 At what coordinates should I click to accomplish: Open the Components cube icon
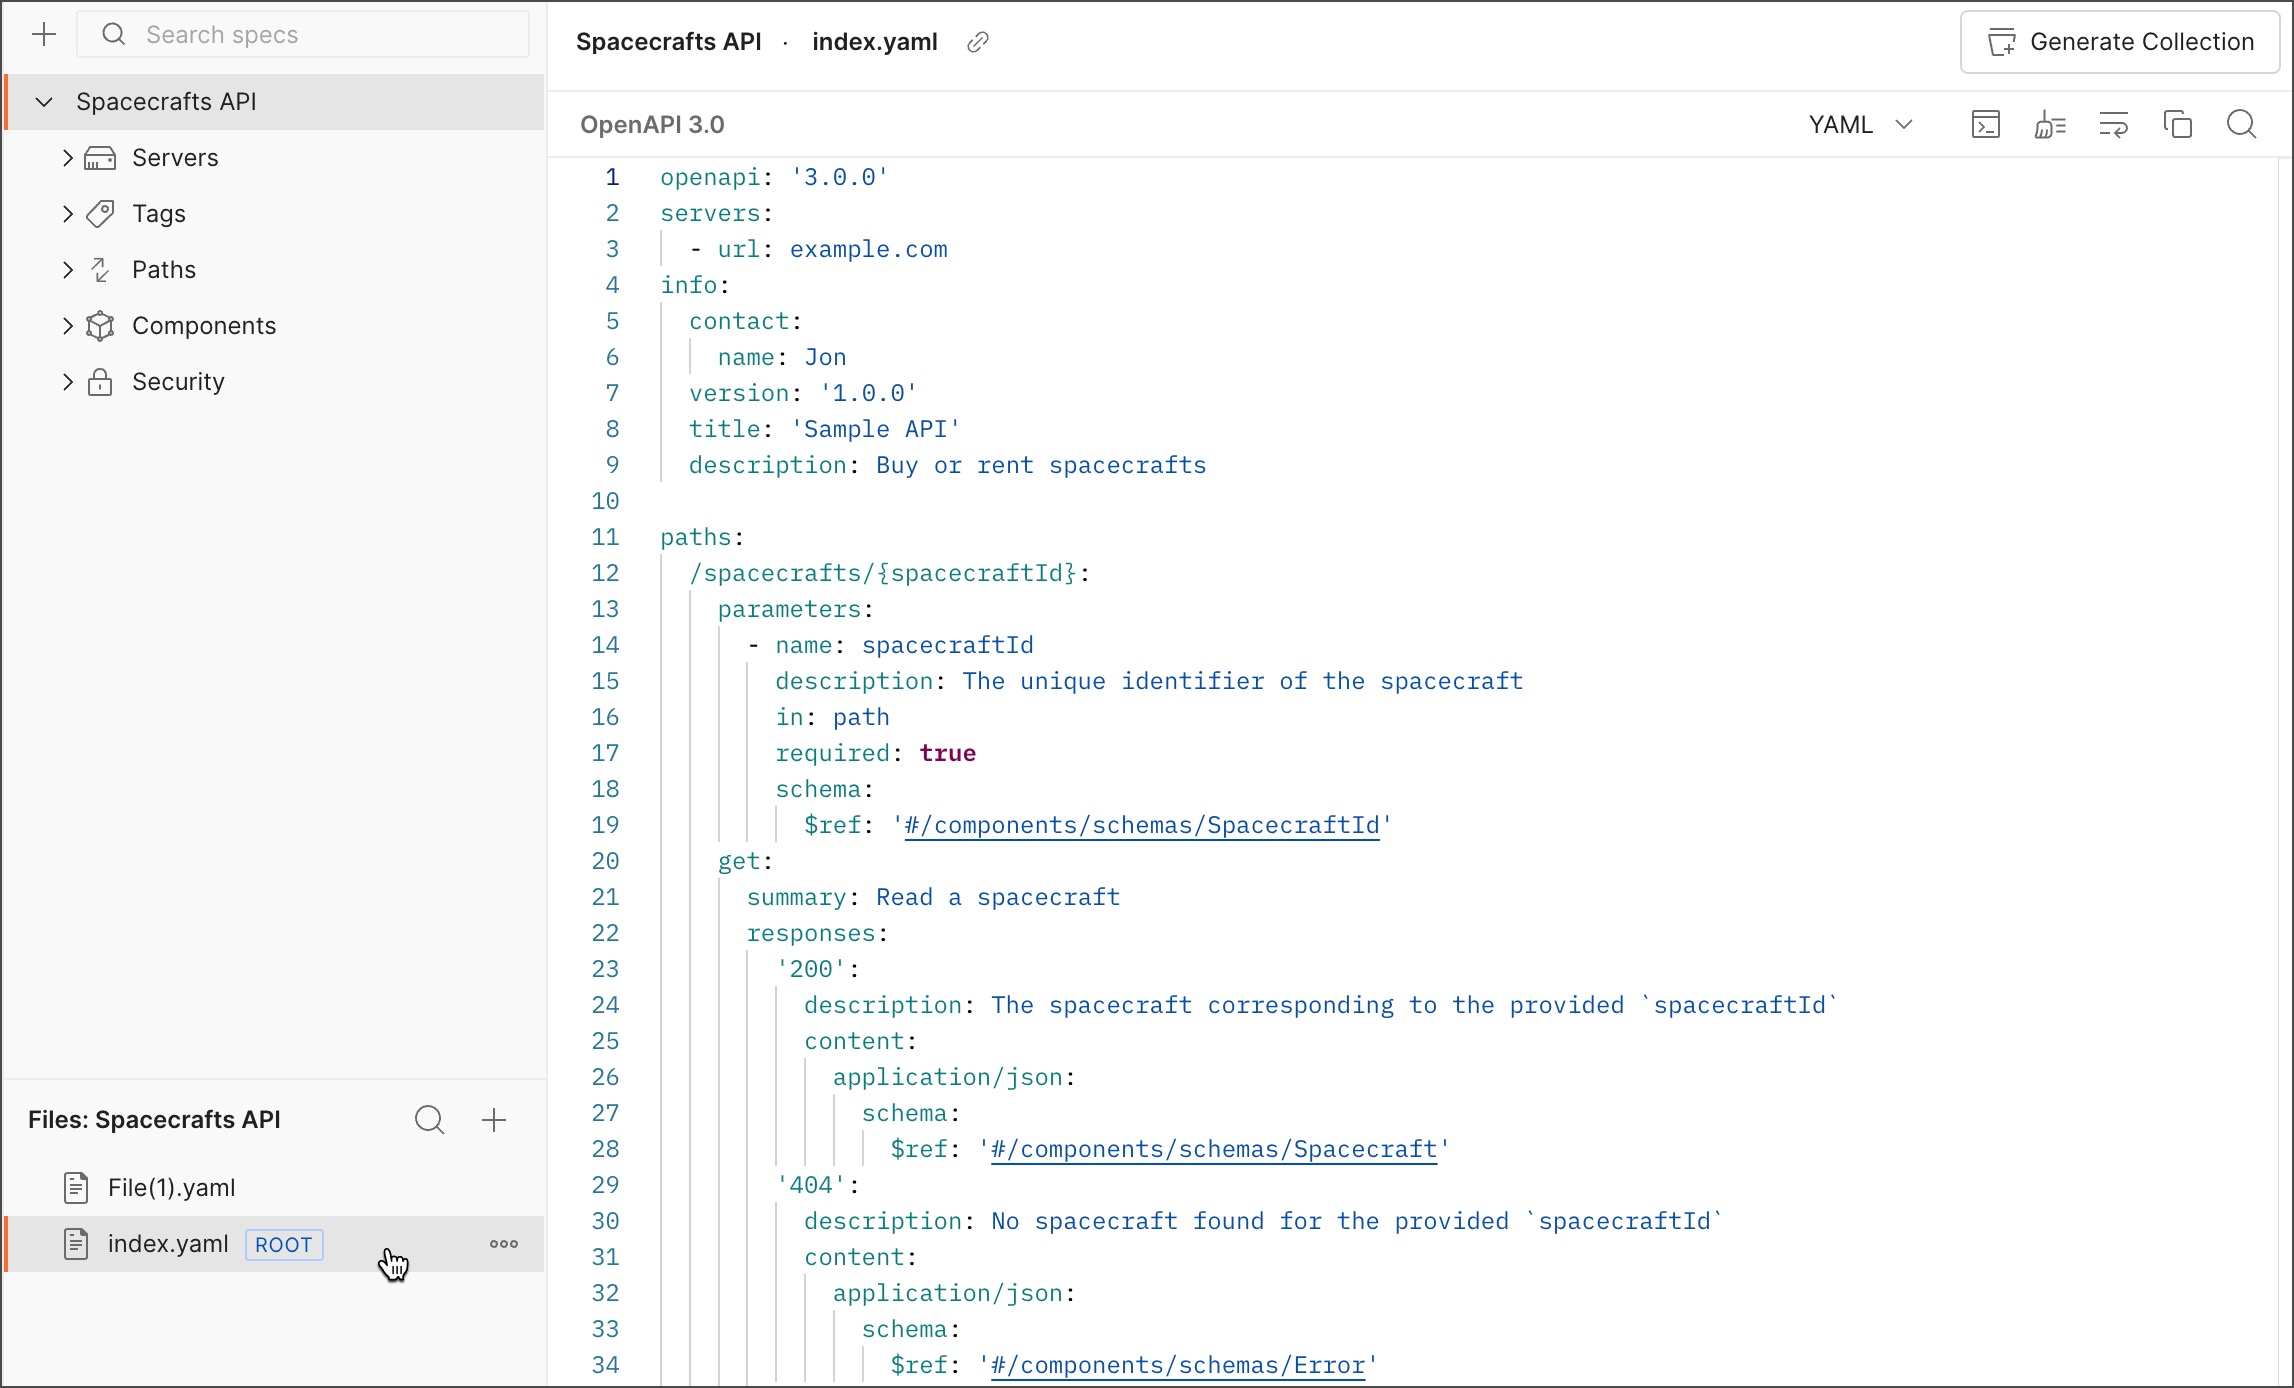click(99, 325)
